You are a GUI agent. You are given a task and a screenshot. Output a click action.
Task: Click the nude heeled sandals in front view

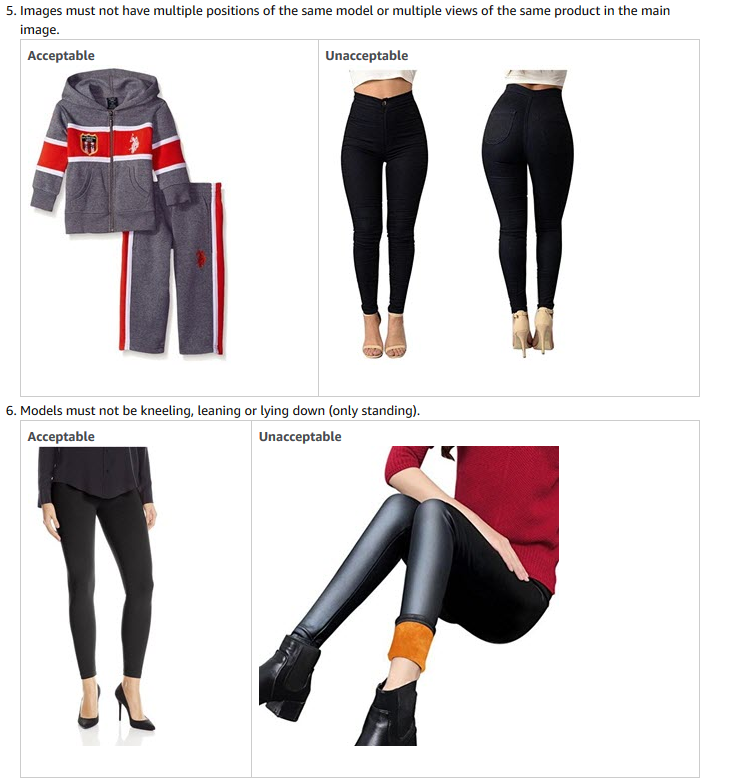point(384,335)
